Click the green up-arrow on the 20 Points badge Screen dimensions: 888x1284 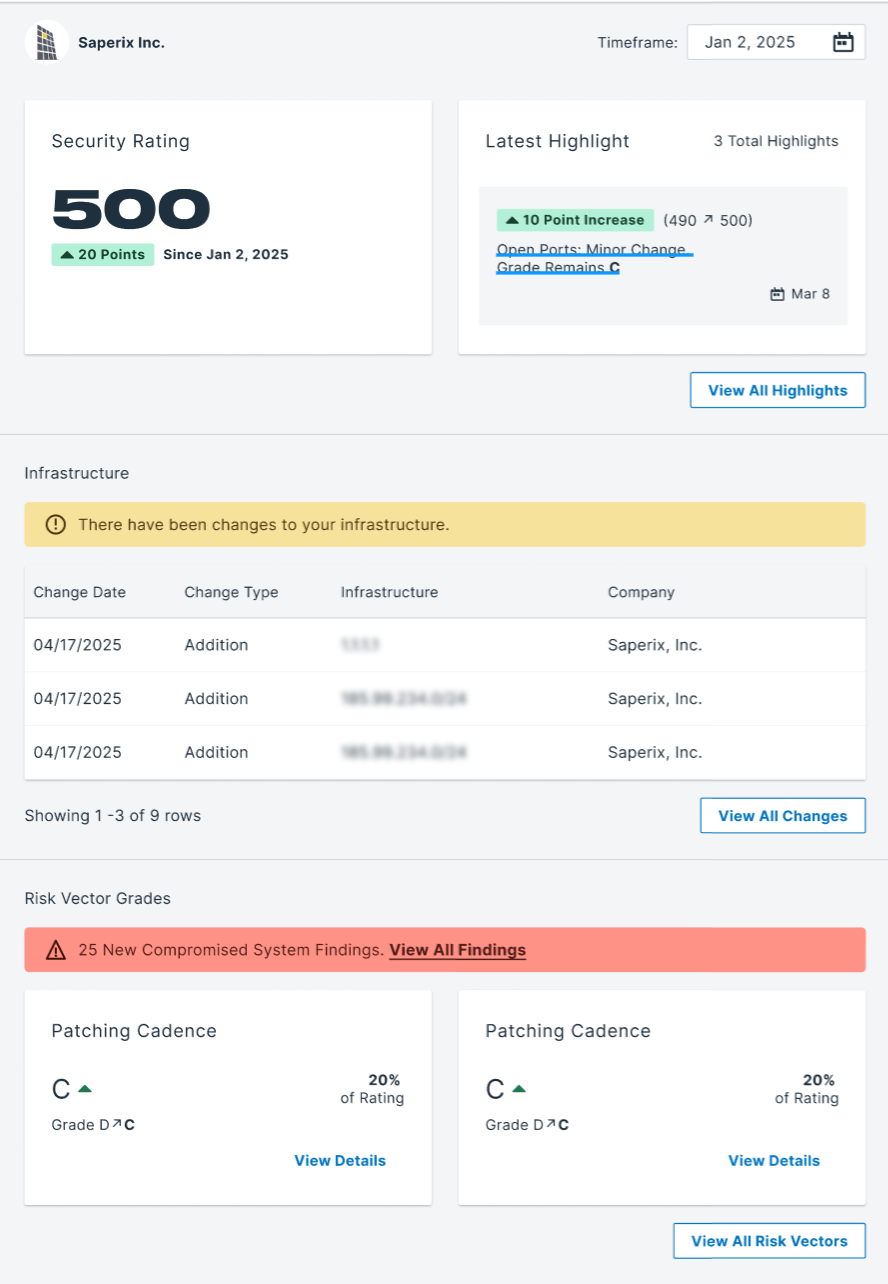[x=65, y=255]
